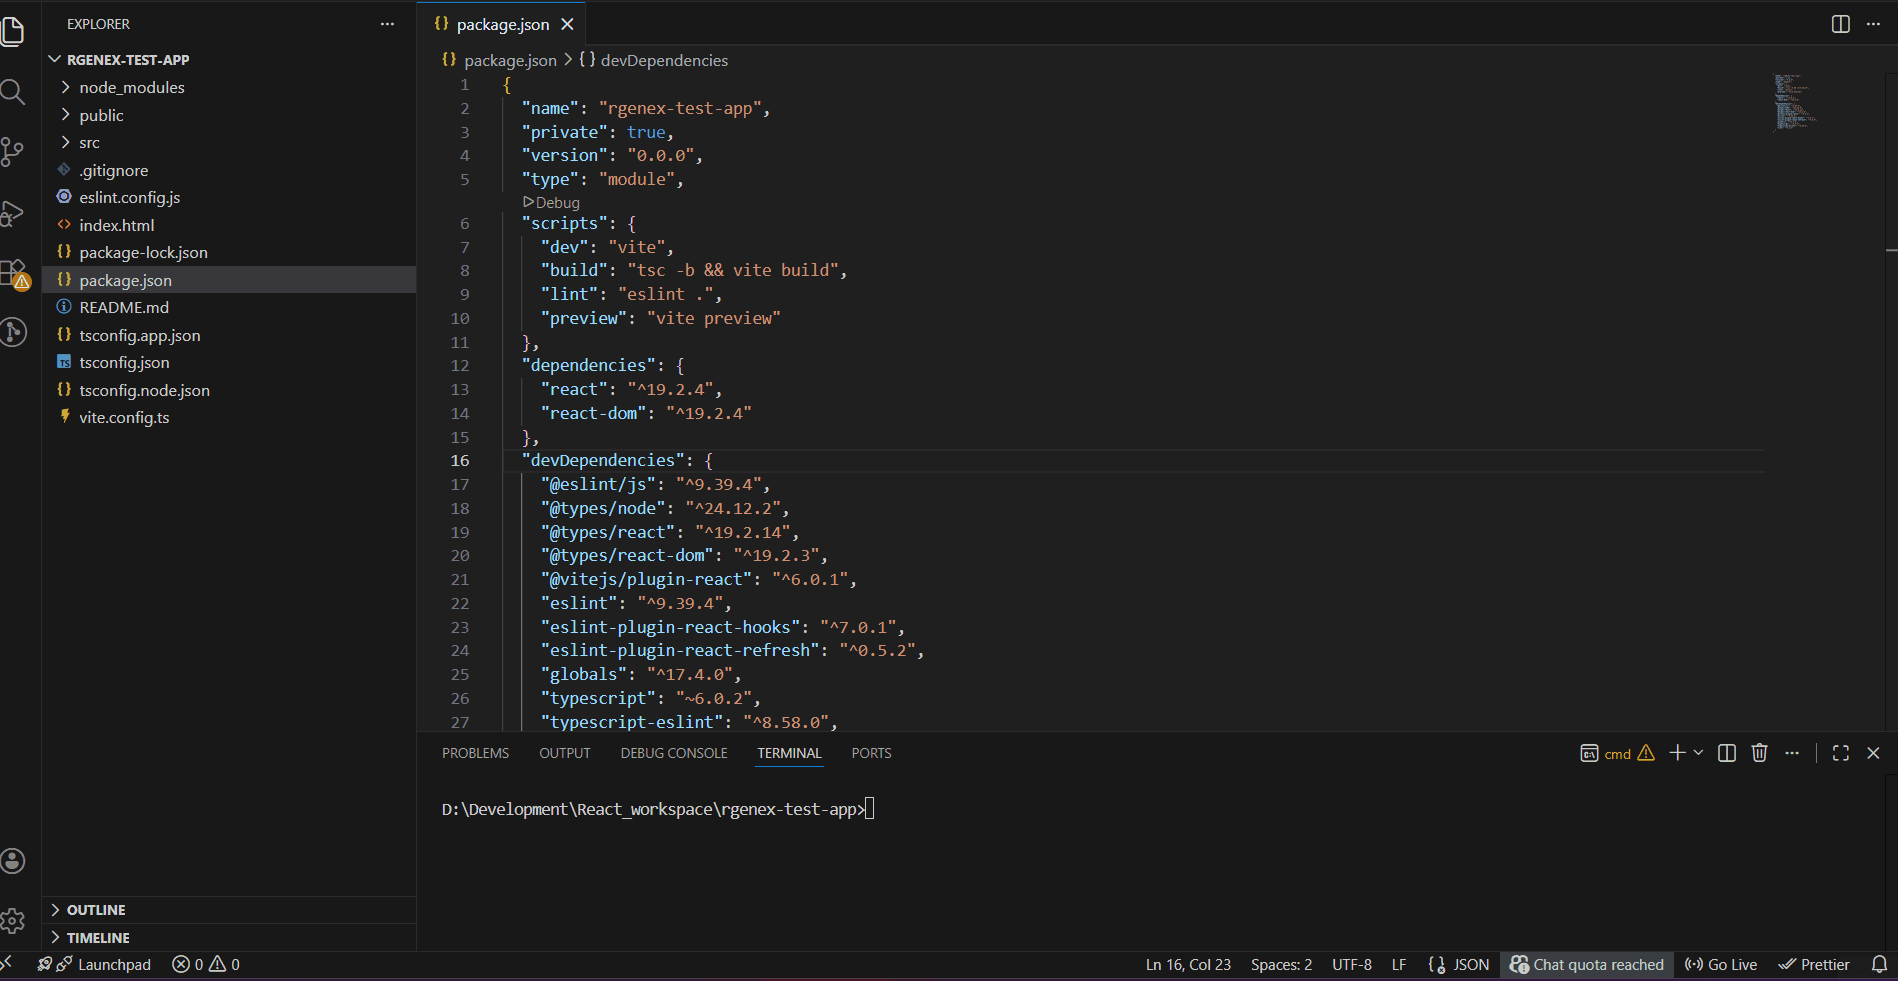This screenshot has height=981, width=1898.
Task: Open vite.config.ts file
Action: [x=229, y=417]
